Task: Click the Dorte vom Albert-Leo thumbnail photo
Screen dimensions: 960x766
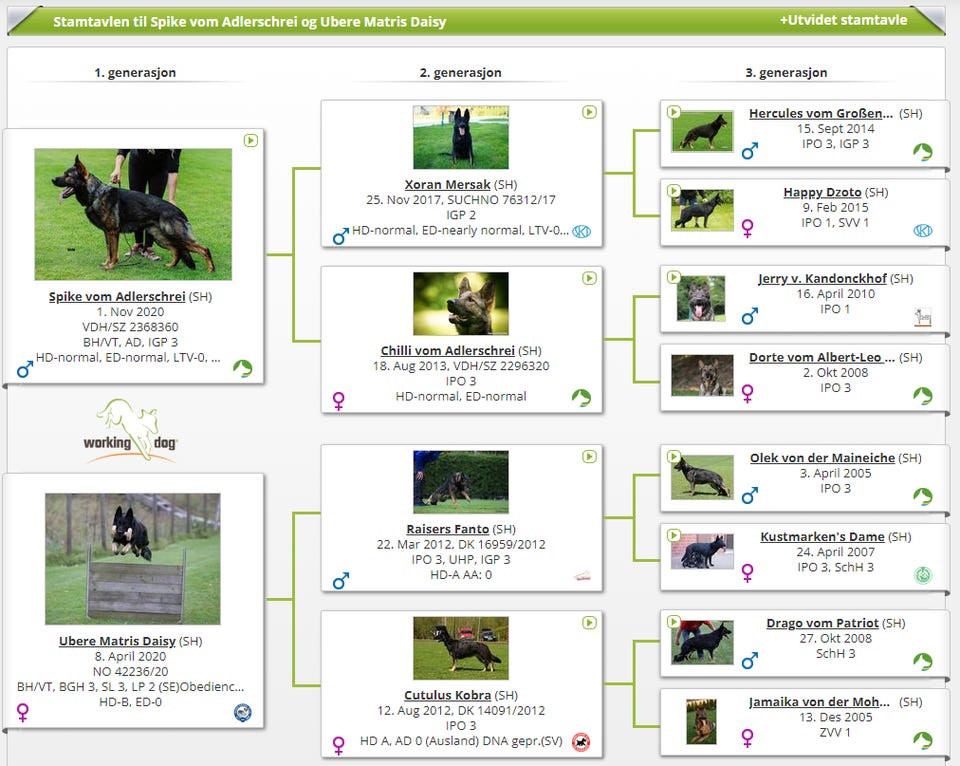Action: (x=702, y=375)
